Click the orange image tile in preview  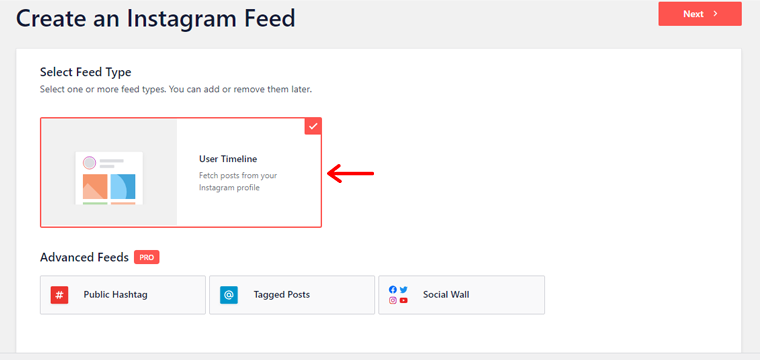coord(95,187)
